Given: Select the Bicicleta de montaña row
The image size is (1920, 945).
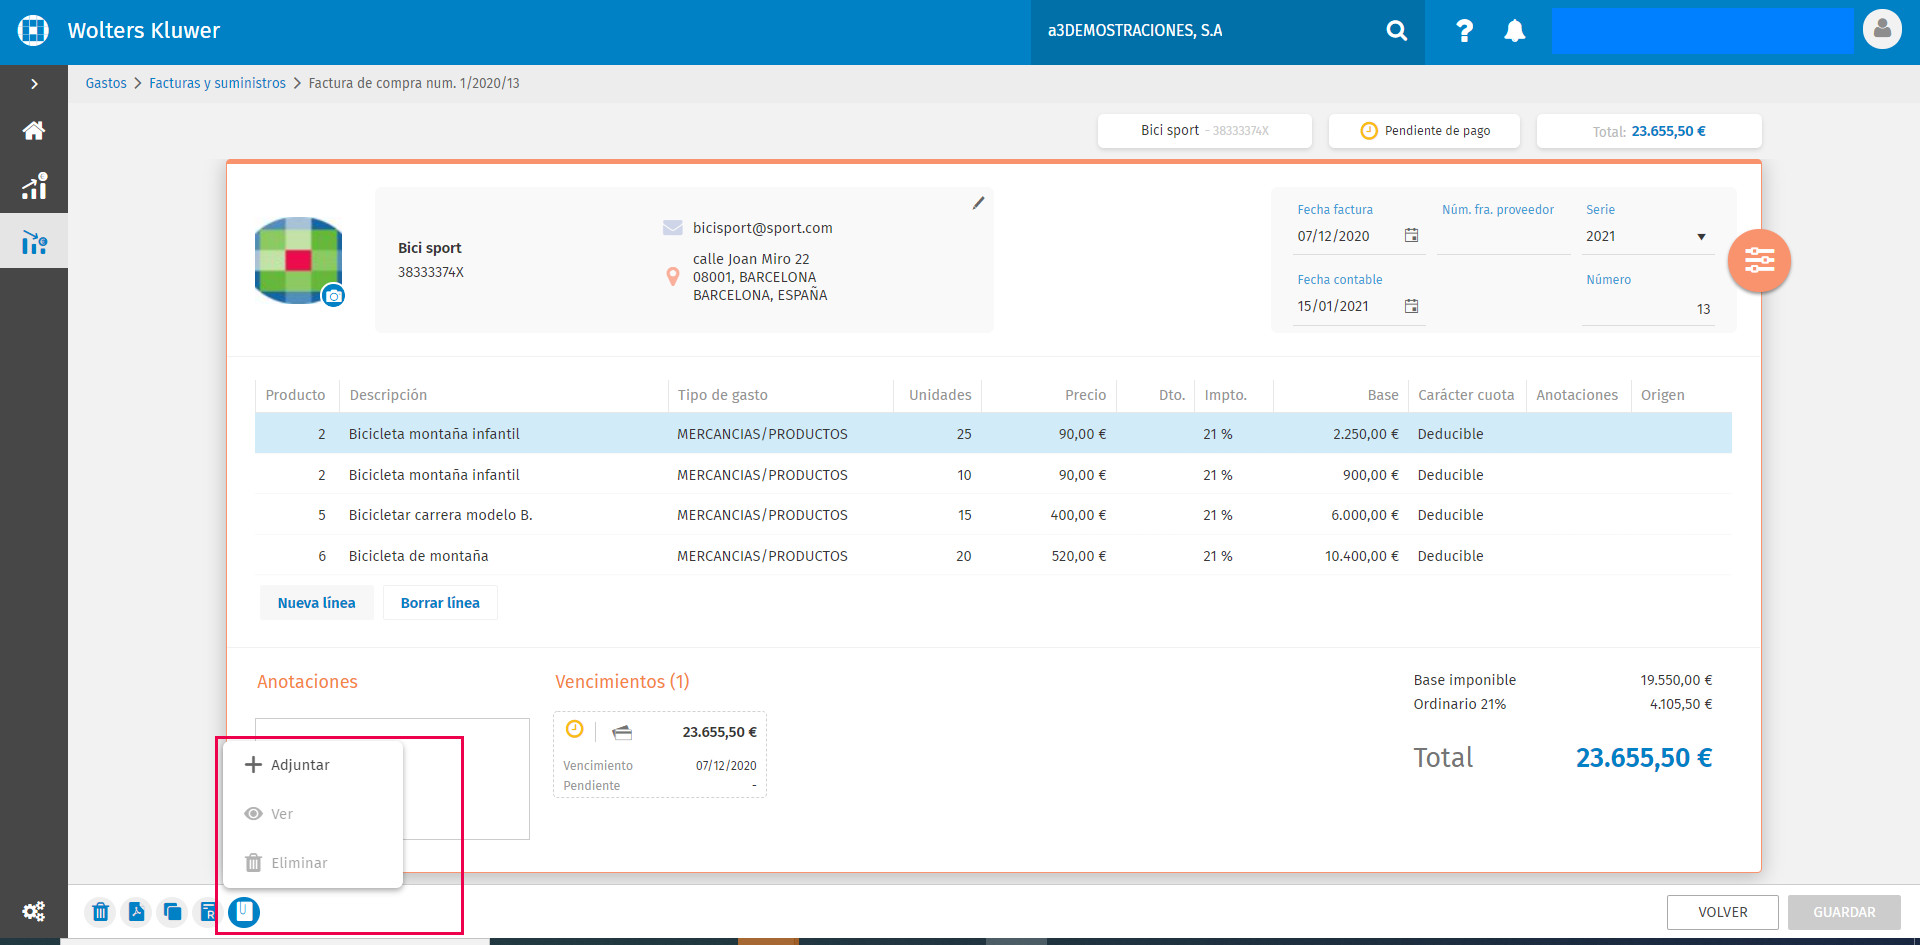Looking at the screenshot, I should click(993, 556).
